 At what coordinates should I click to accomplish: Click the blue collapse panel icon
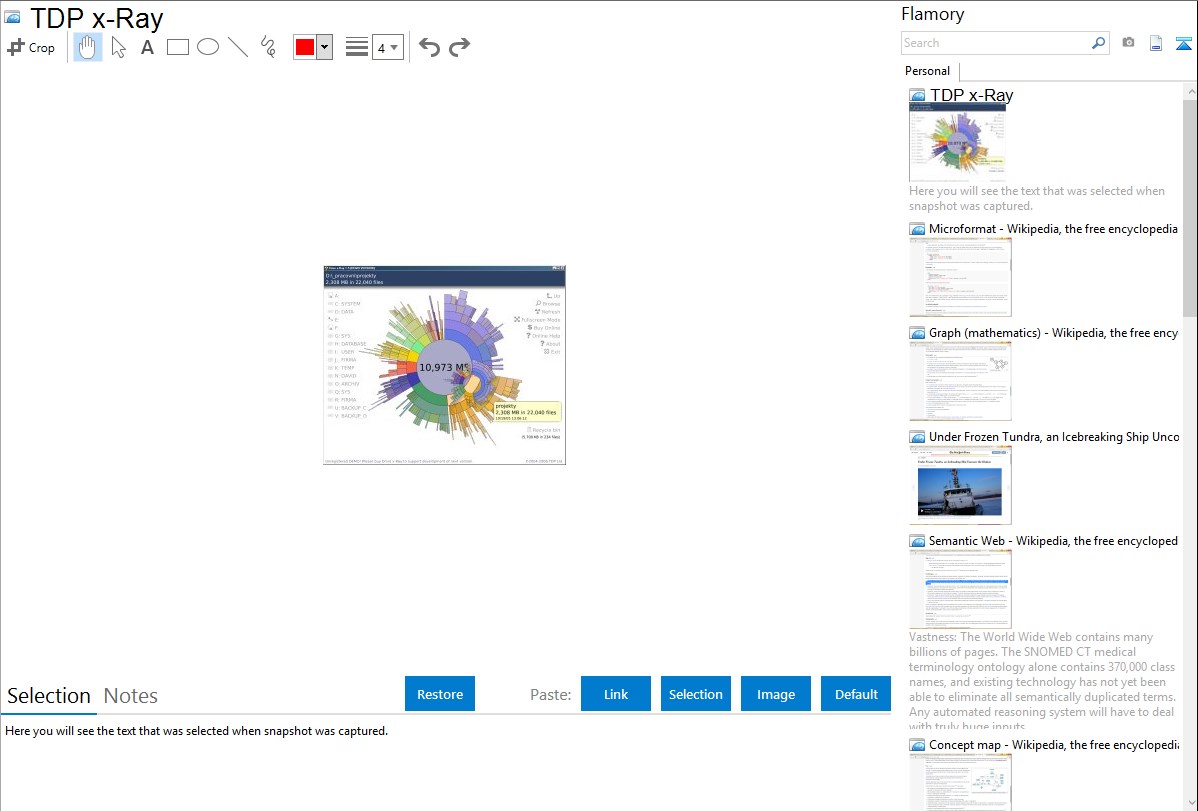pyautogui.click(x=1184, y=43)
